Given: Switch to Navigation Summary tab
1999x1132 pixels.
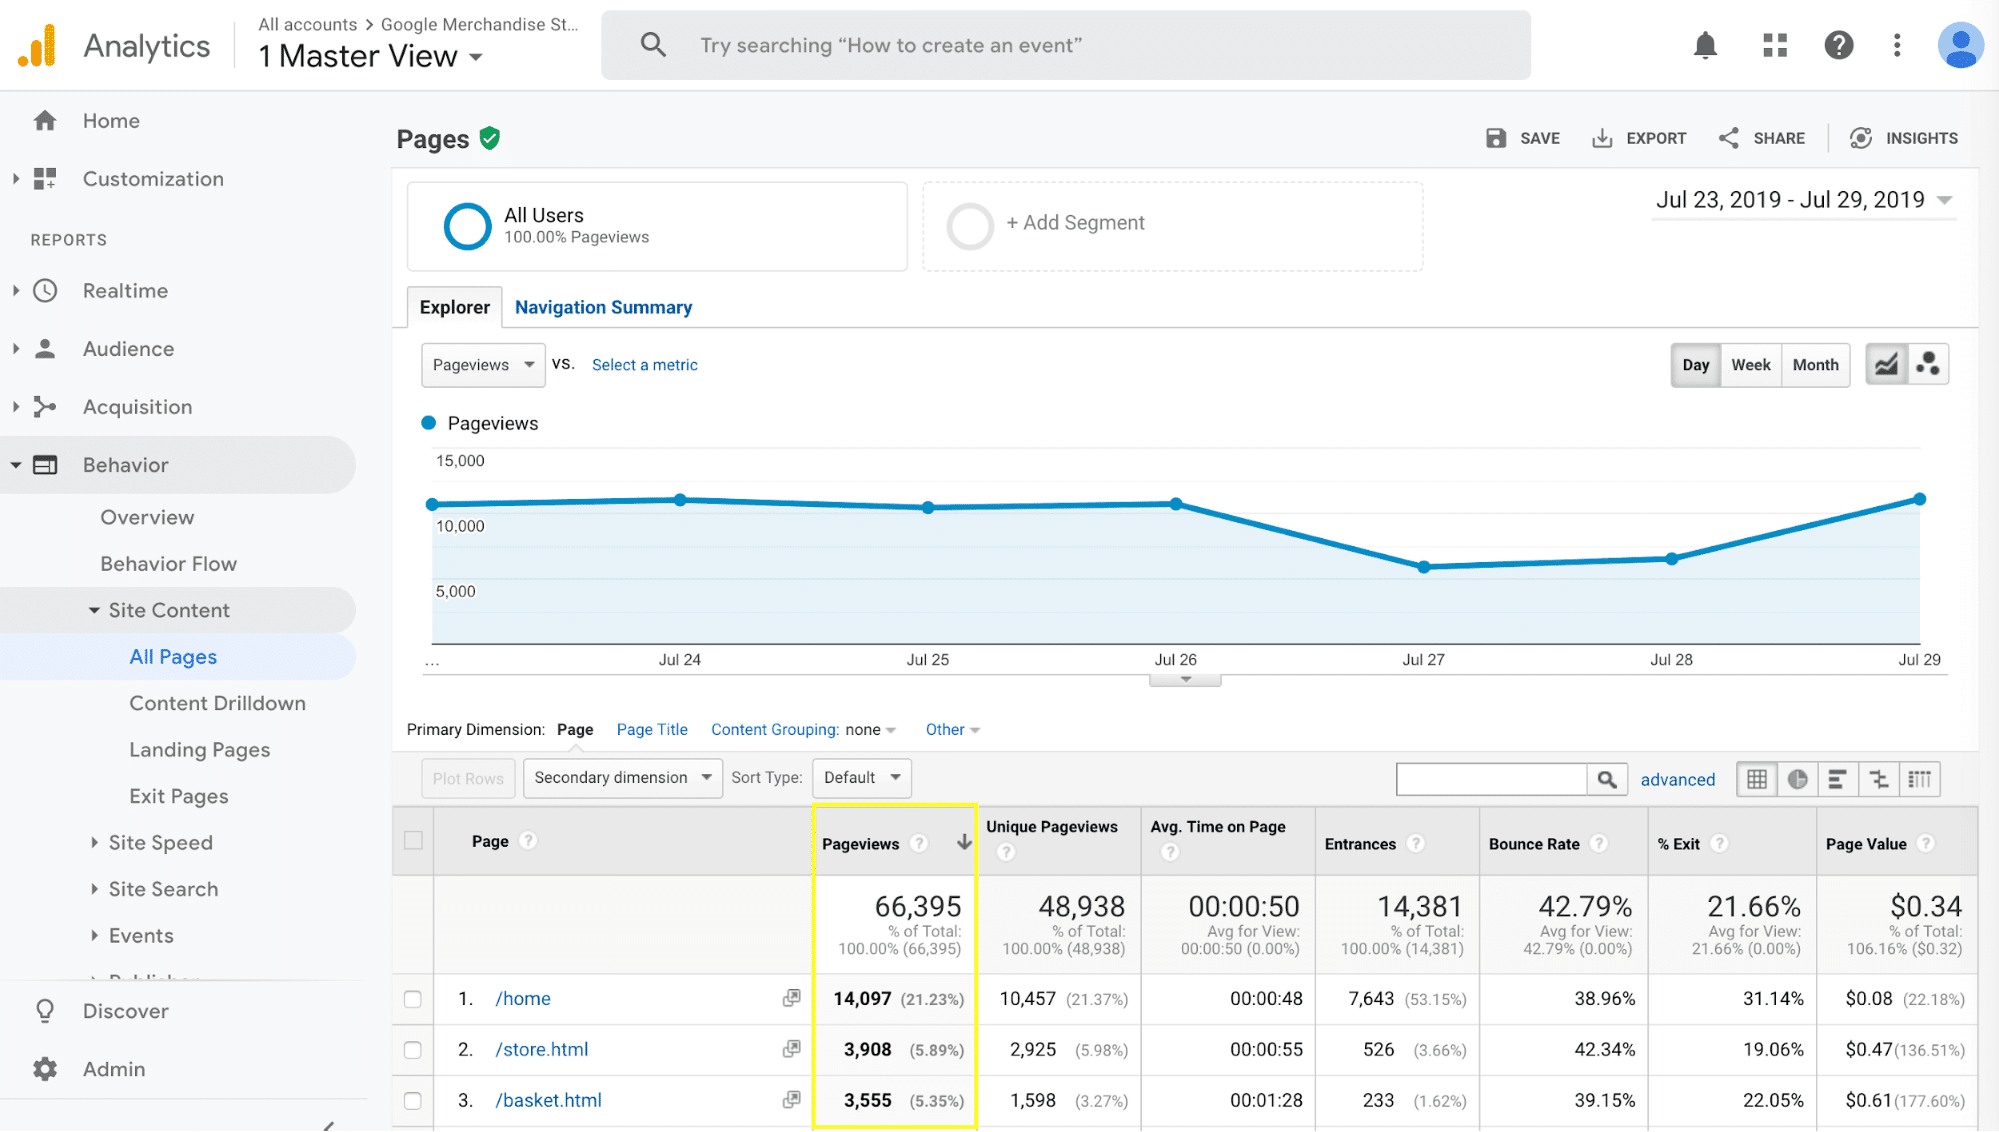Looking at the screenshot, I should tap(603, 308).
